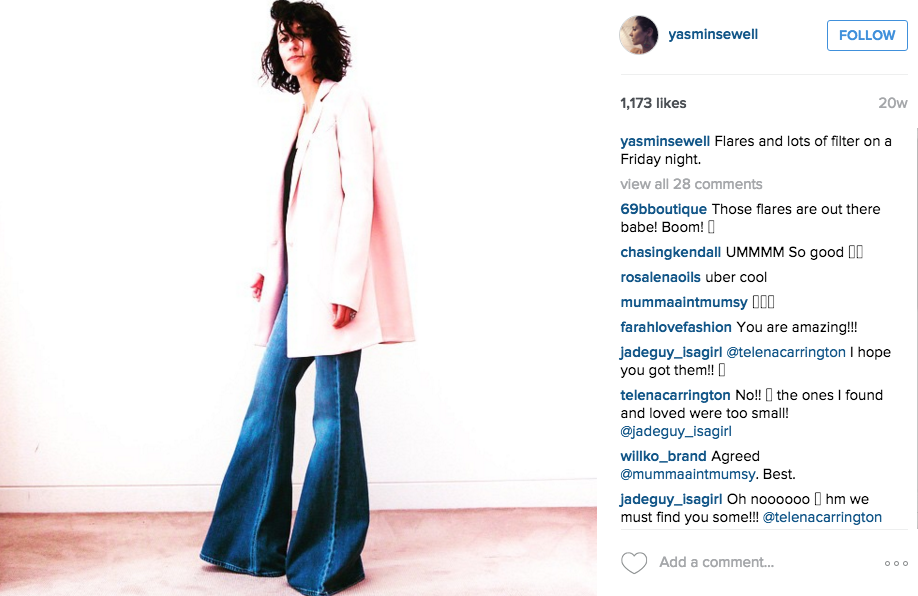Follow yasminsewell with the FOLLOW button

tap(867, 35)
